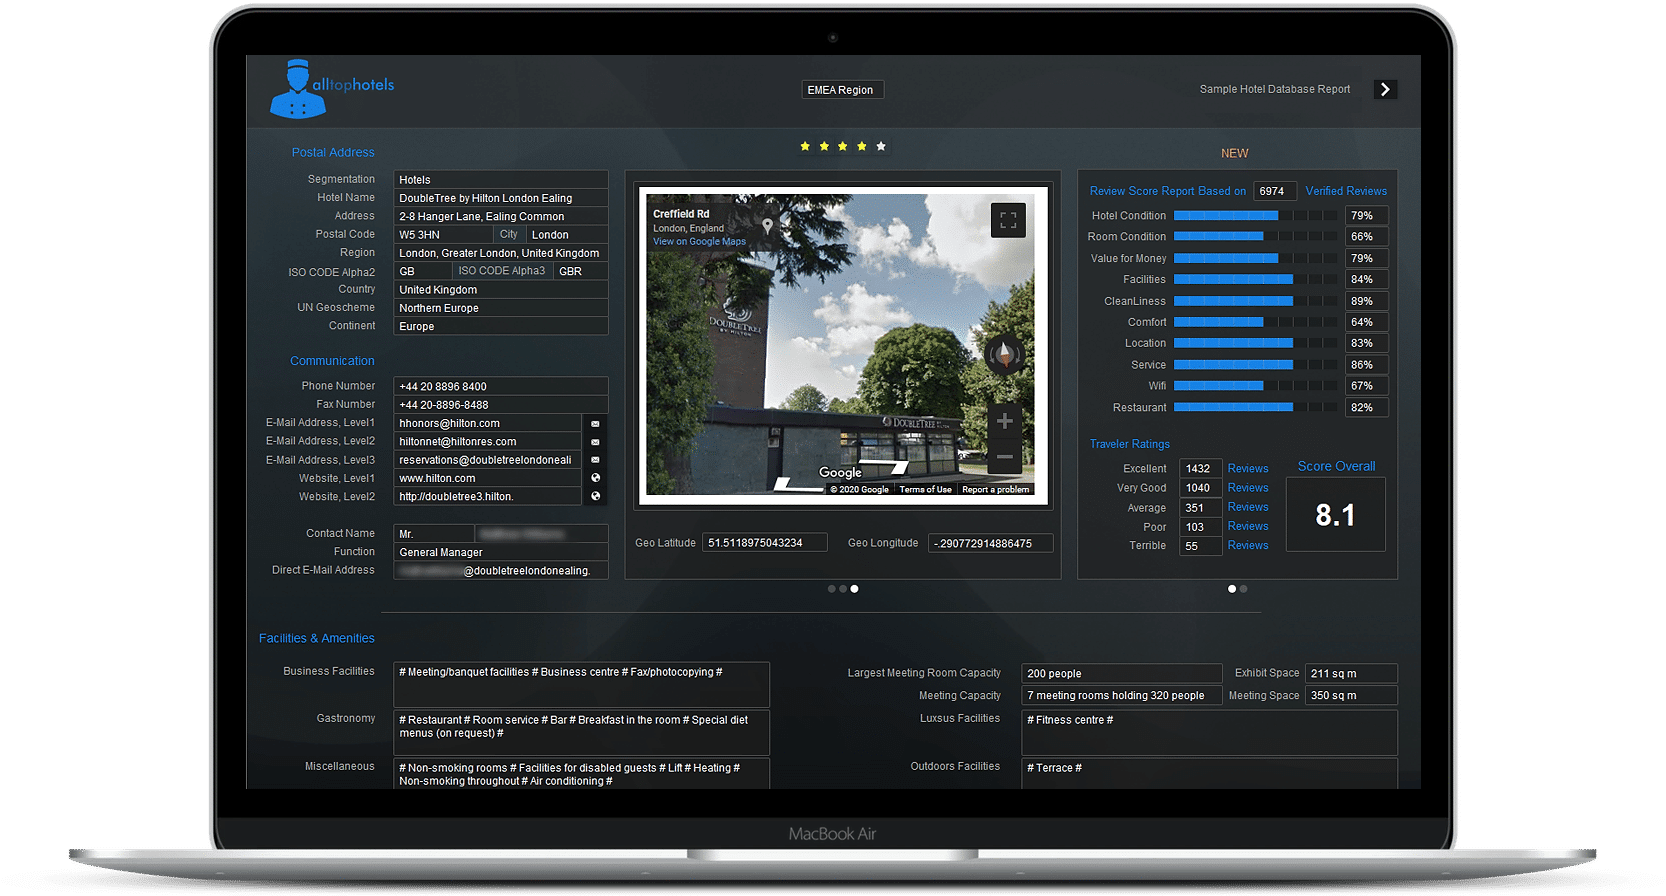Click the Phone Number field

click(x=501, y=386)
